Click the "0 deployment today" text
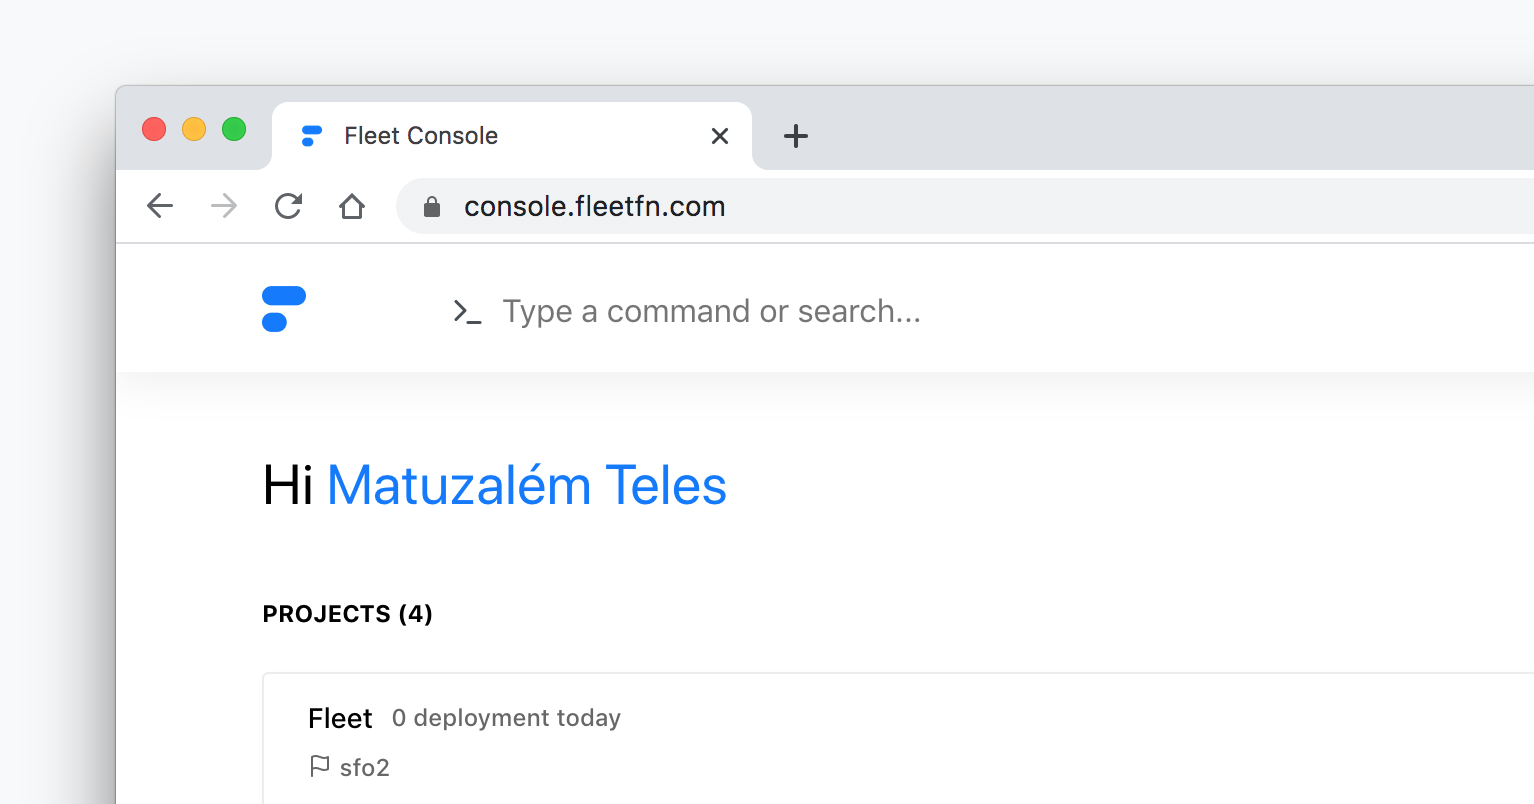The image size is (1534, 804). tap(506, 718)
